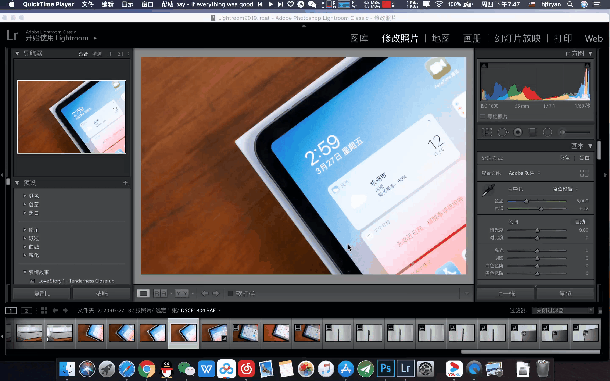Viewport: 610px width, 381px height.
Task: Collapse the Presets panel
Action: (17, 183)
